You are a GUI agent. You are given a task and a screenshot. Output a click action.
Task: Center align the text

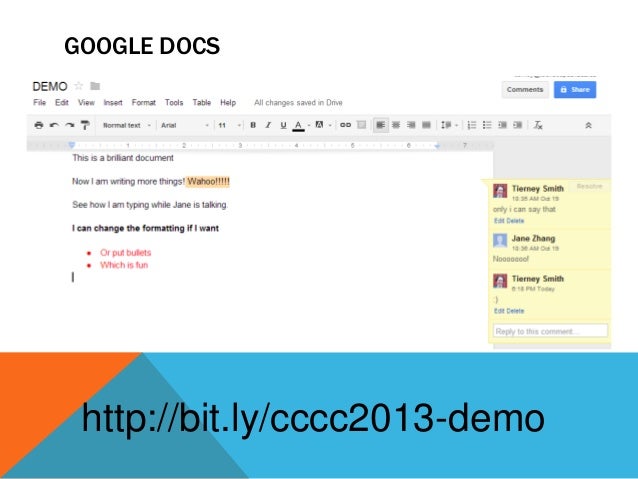(396, 125)
